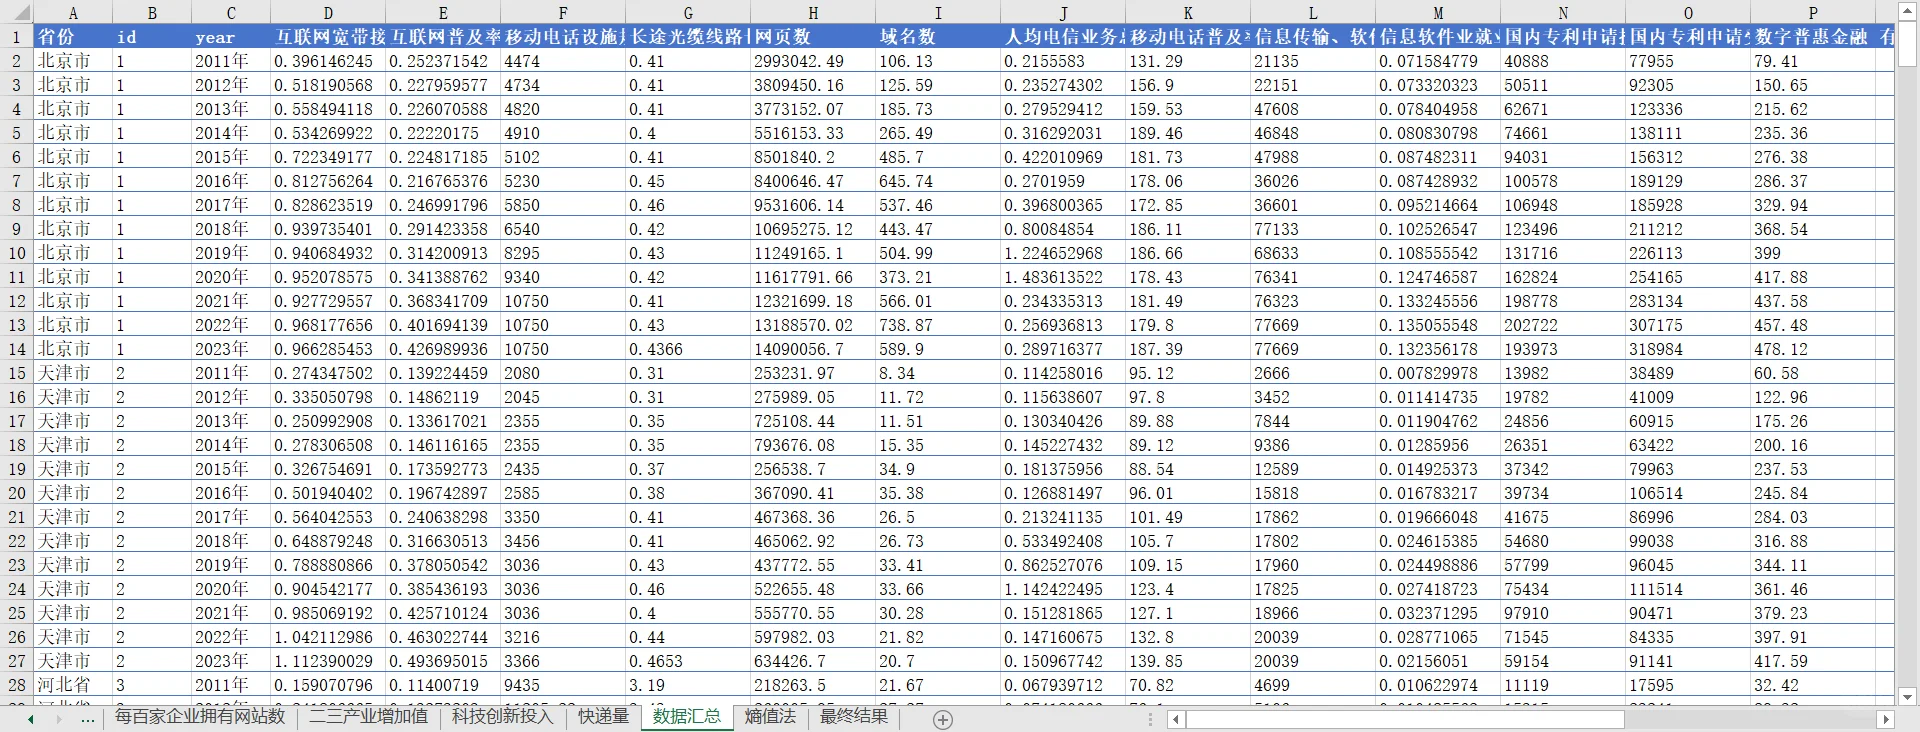Screen dimensions: 1920x732
Task: Select the cell showing 202722
Action: point(1563,325)
